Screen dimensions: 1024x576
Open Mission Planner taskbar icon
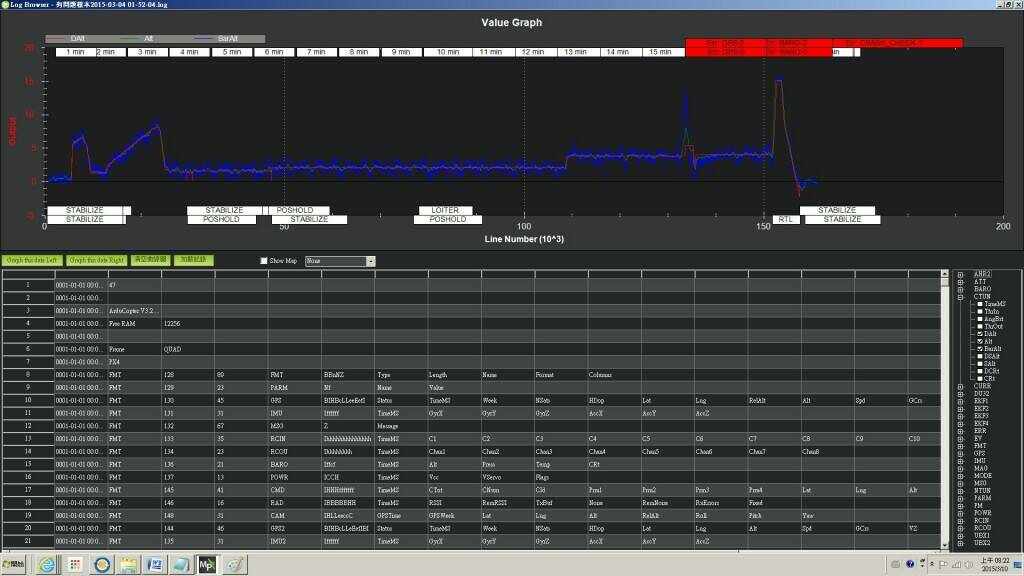(207, 565)
